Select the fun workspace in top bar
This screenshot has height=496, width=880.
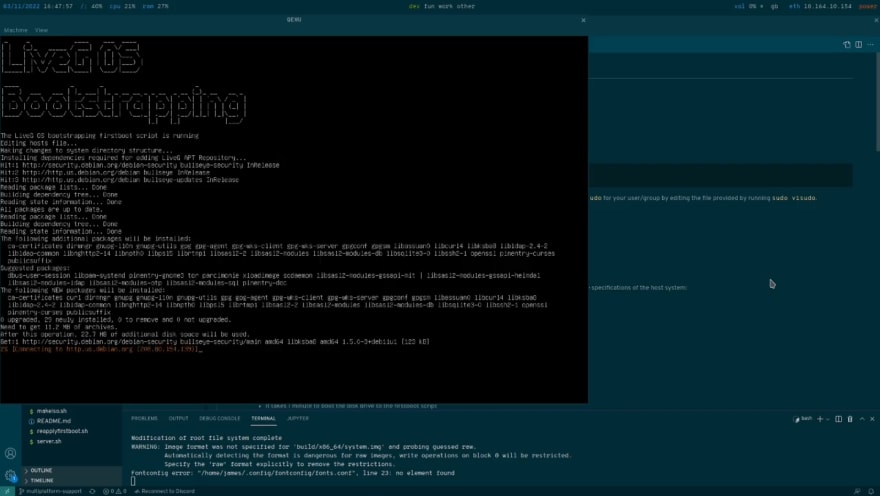point(429,6)
